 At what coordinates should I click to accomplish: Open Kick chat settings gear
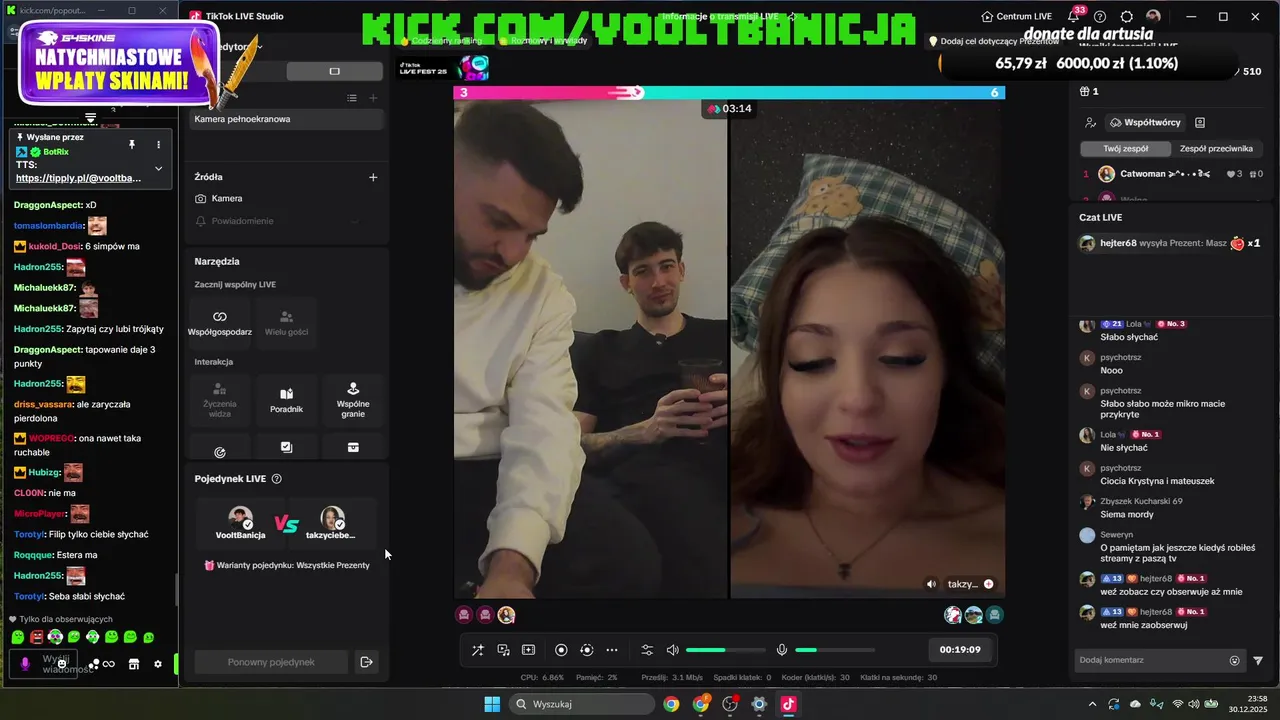tap(157, 664)
